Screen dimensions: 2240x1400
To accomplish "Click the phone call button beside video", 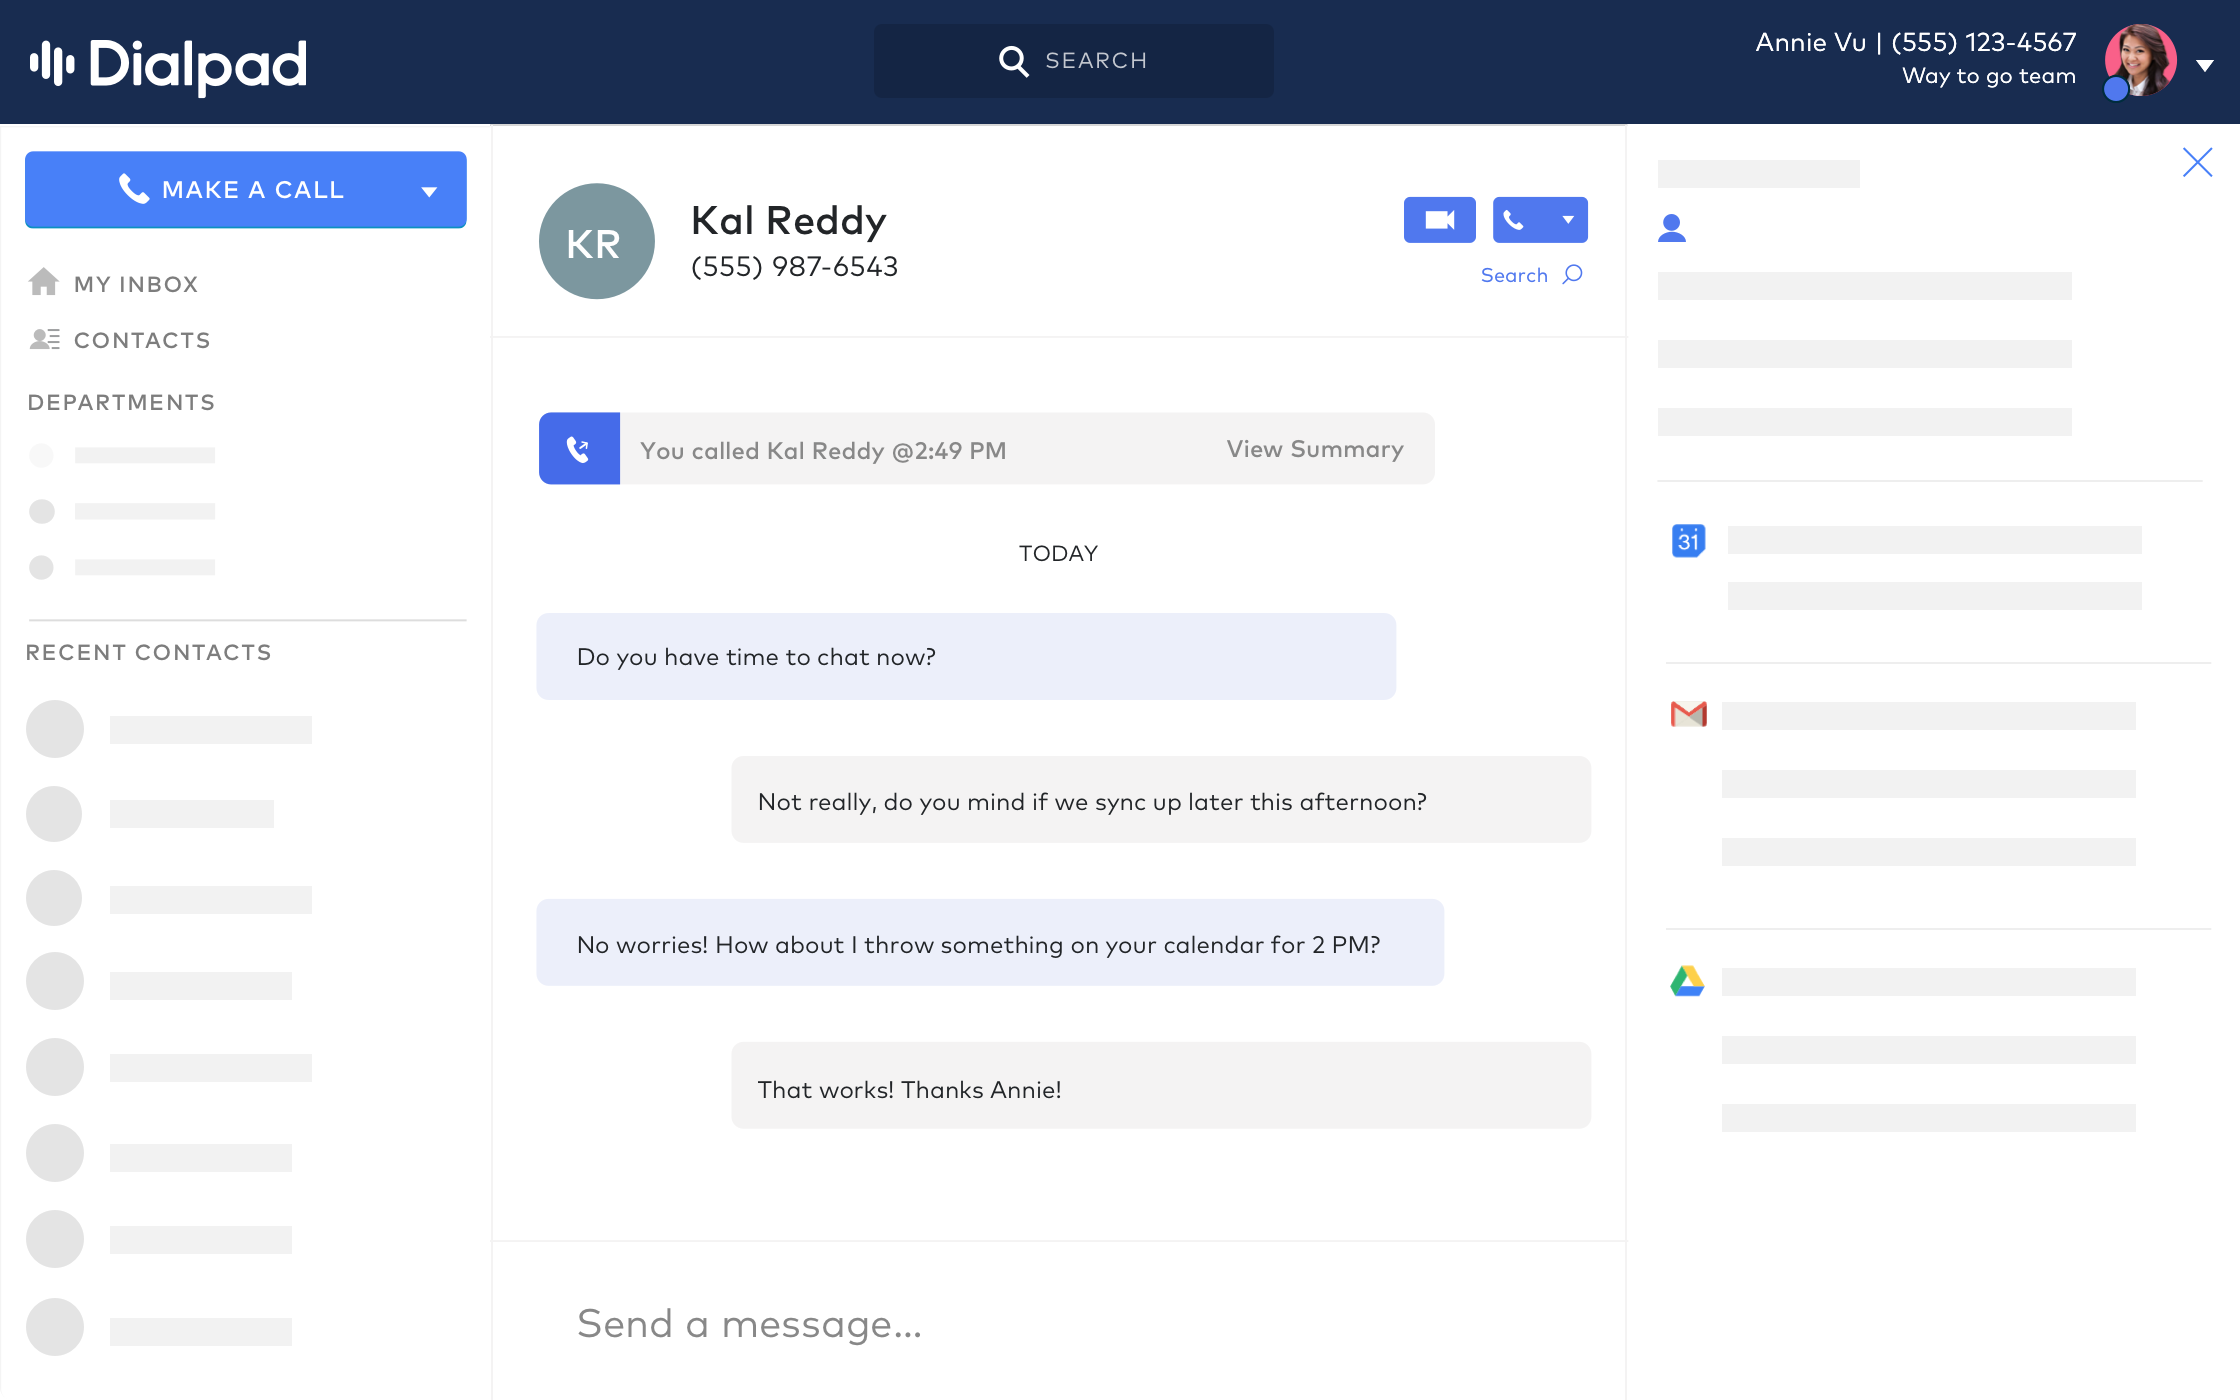I will coord(1515,220).
